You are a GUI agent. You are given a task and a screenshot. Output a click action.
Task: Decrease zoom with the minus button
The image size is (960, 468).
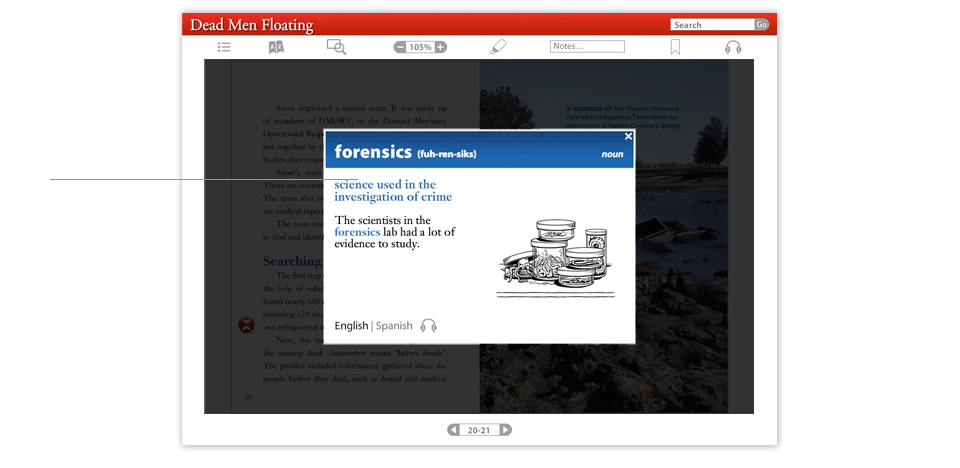pyautogui.click(x=400, y=47)
